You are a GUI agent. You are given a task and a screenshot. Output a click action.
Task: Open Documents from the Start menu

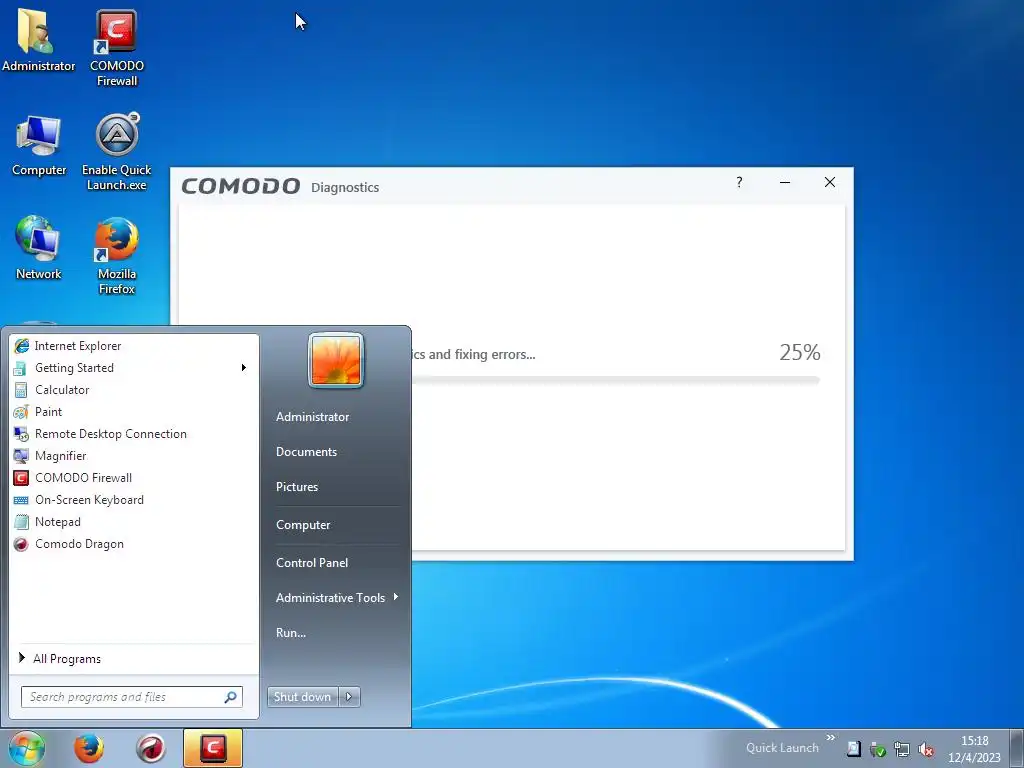pyautogui.click(x=306, y=452)
